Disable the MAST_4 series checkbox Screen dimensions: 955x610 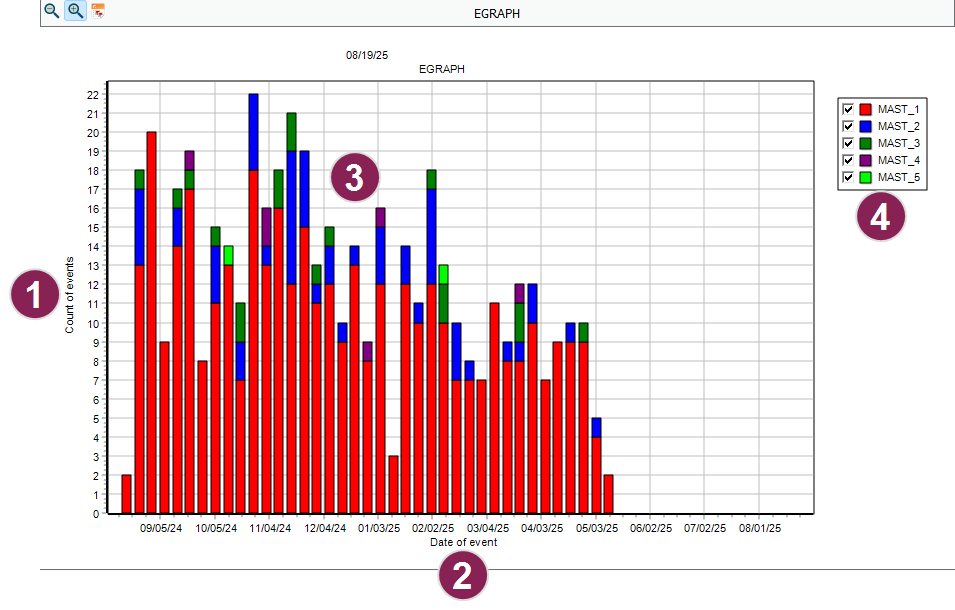[848, 160]
